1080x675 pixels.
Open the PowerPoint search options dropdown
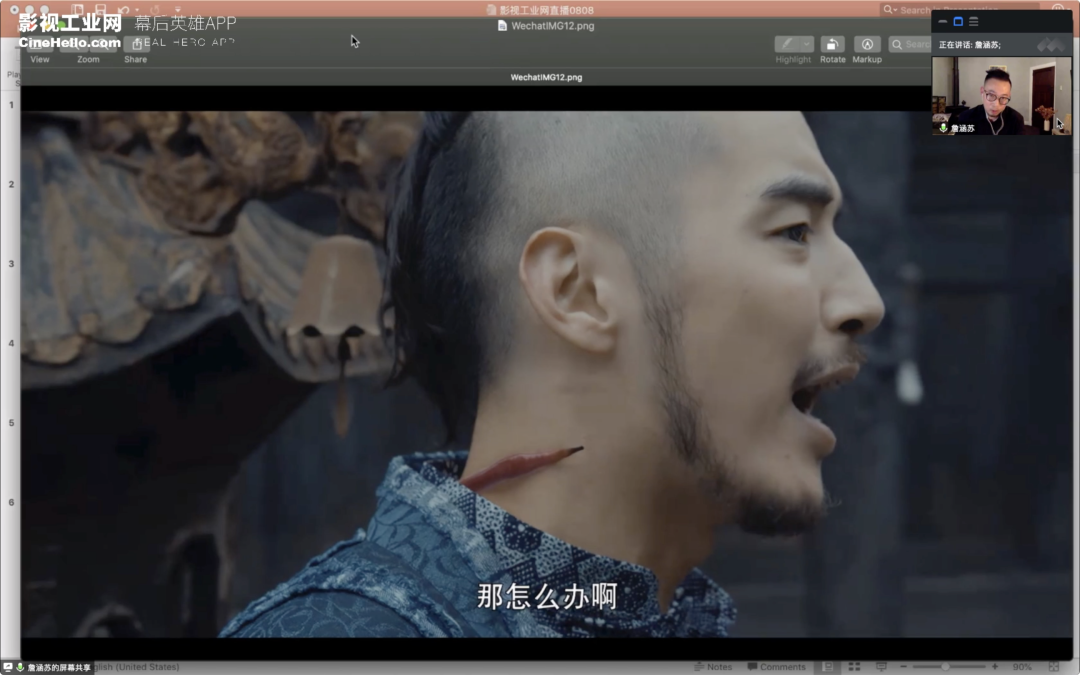889,10
